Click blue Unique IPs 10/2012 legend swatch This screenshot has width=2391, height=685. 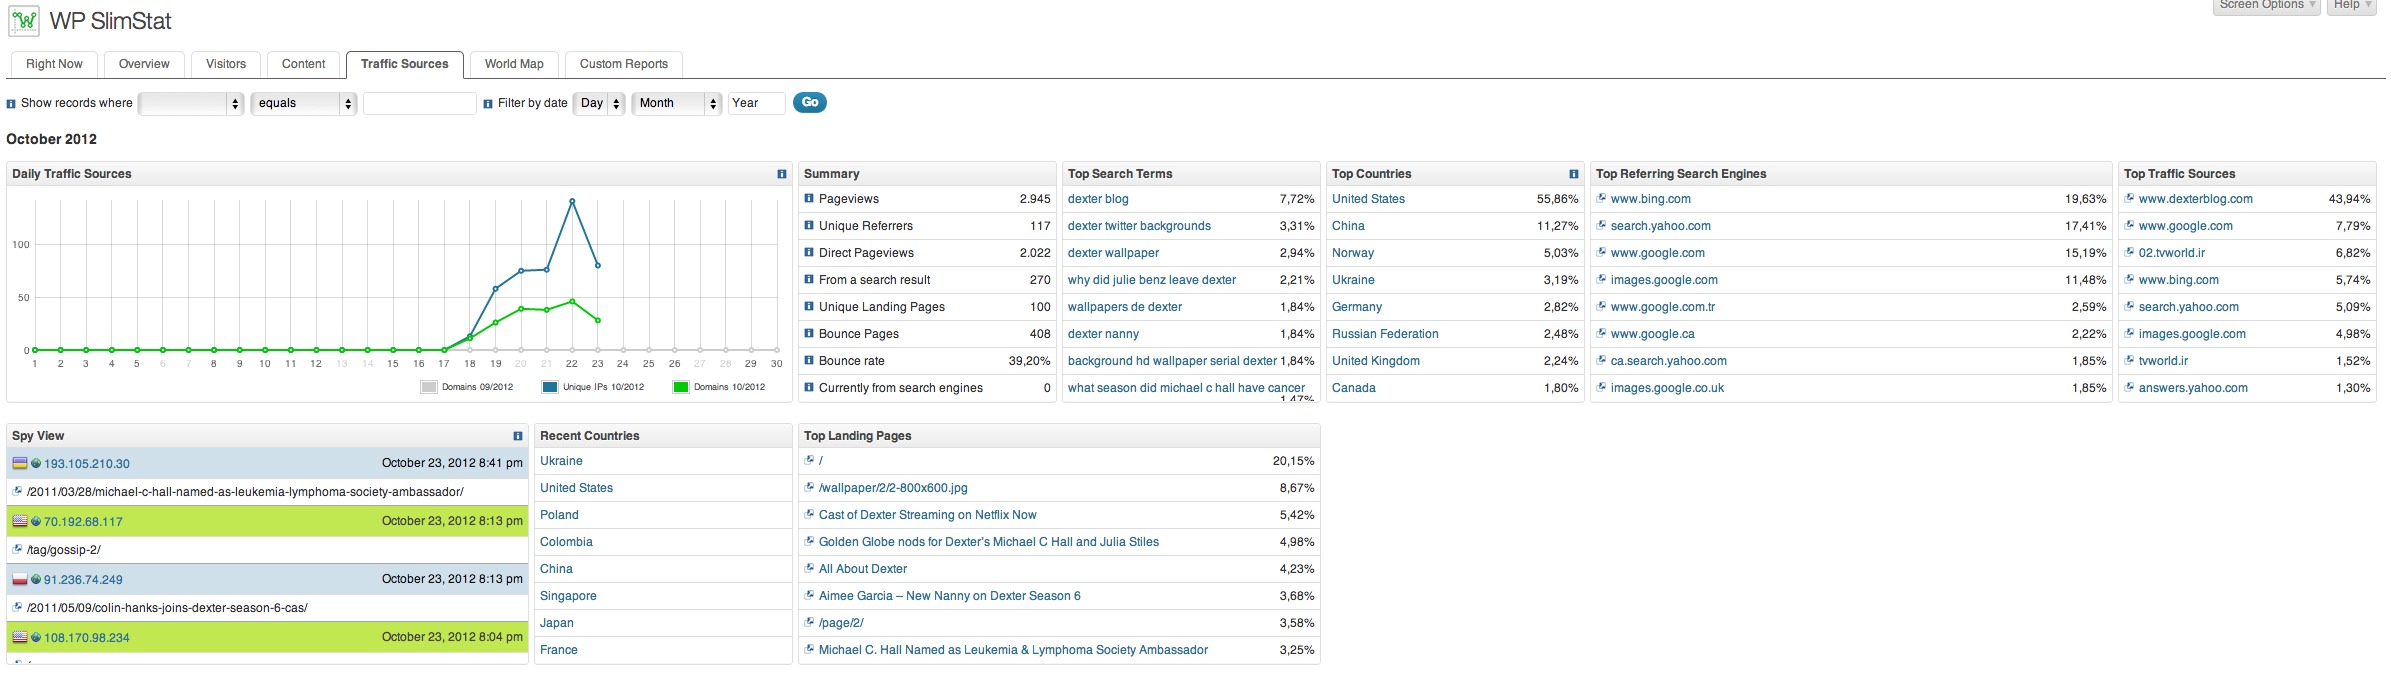(550, 387)
